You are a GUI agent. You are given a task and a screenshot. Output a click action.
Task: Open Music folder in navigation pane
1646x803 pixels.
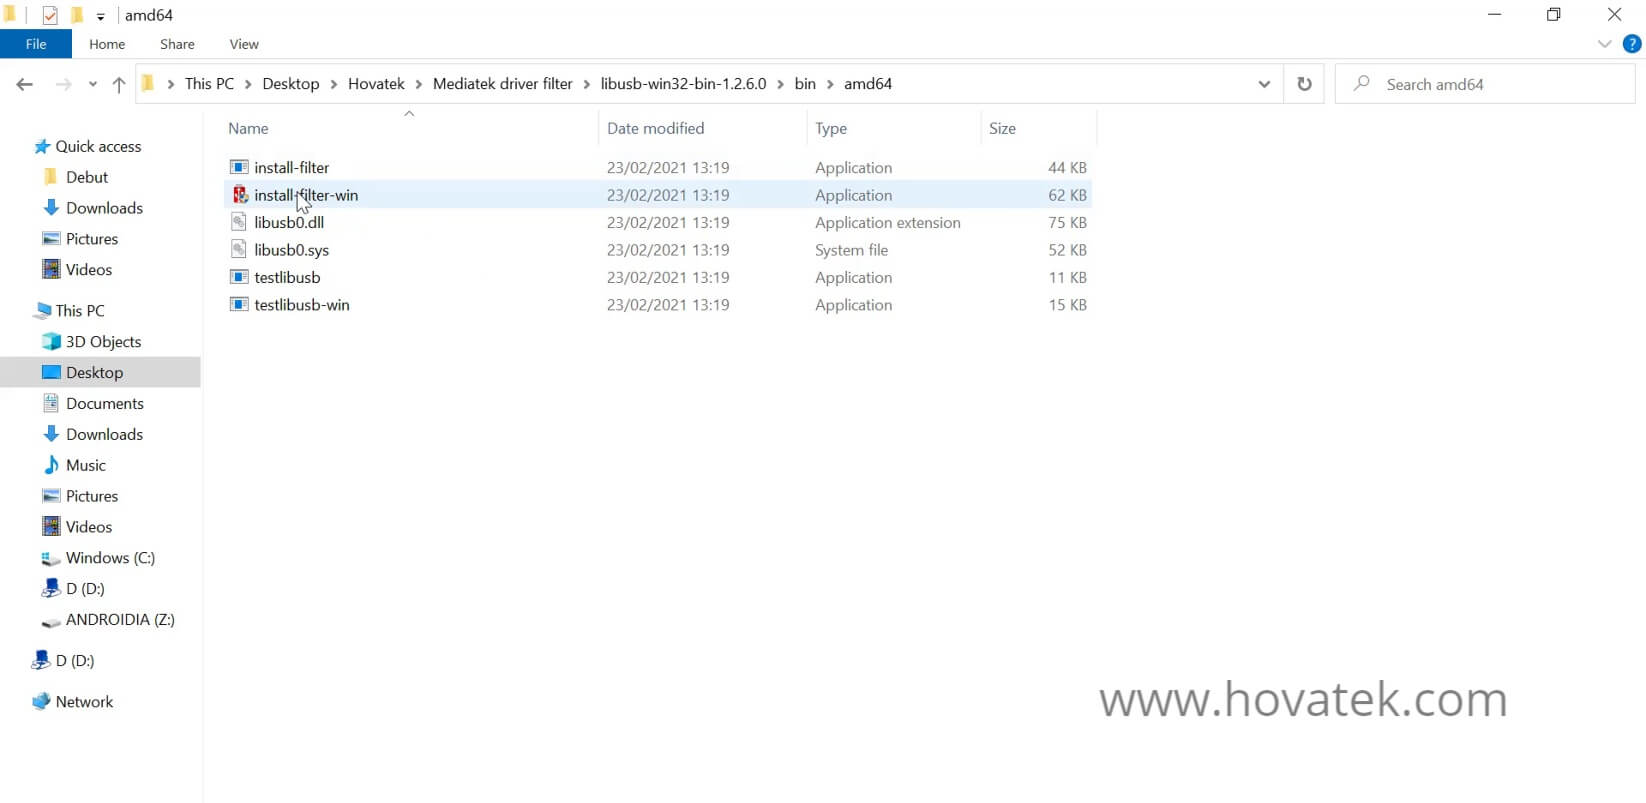(85, 465)
